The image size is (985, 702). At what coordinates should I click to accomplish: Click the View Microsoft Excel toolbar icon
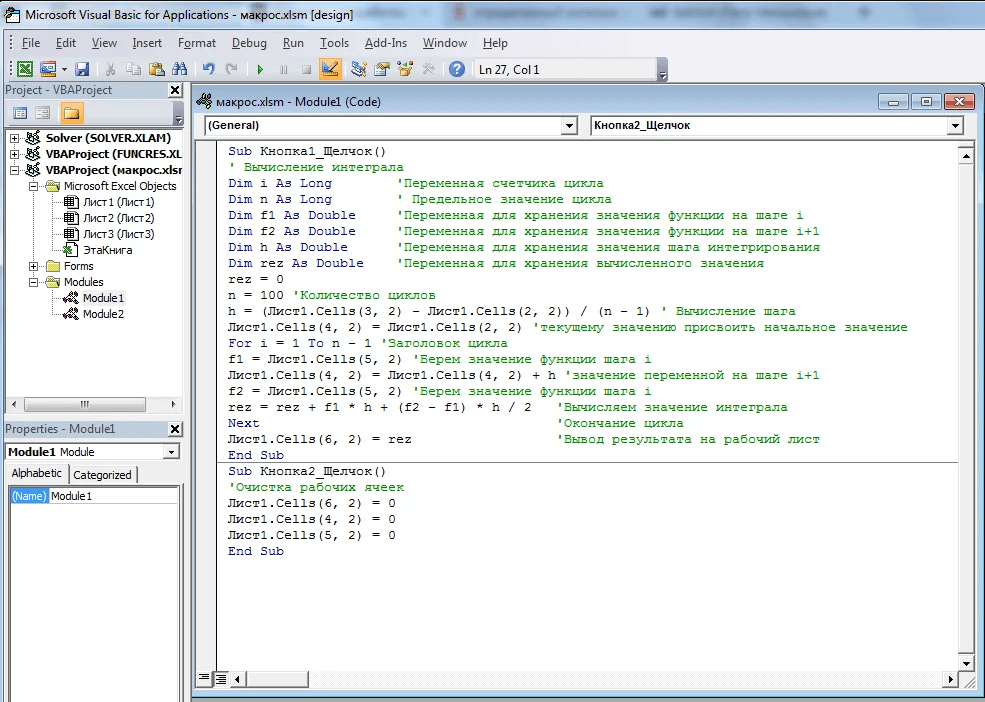(x=25, y=69)
